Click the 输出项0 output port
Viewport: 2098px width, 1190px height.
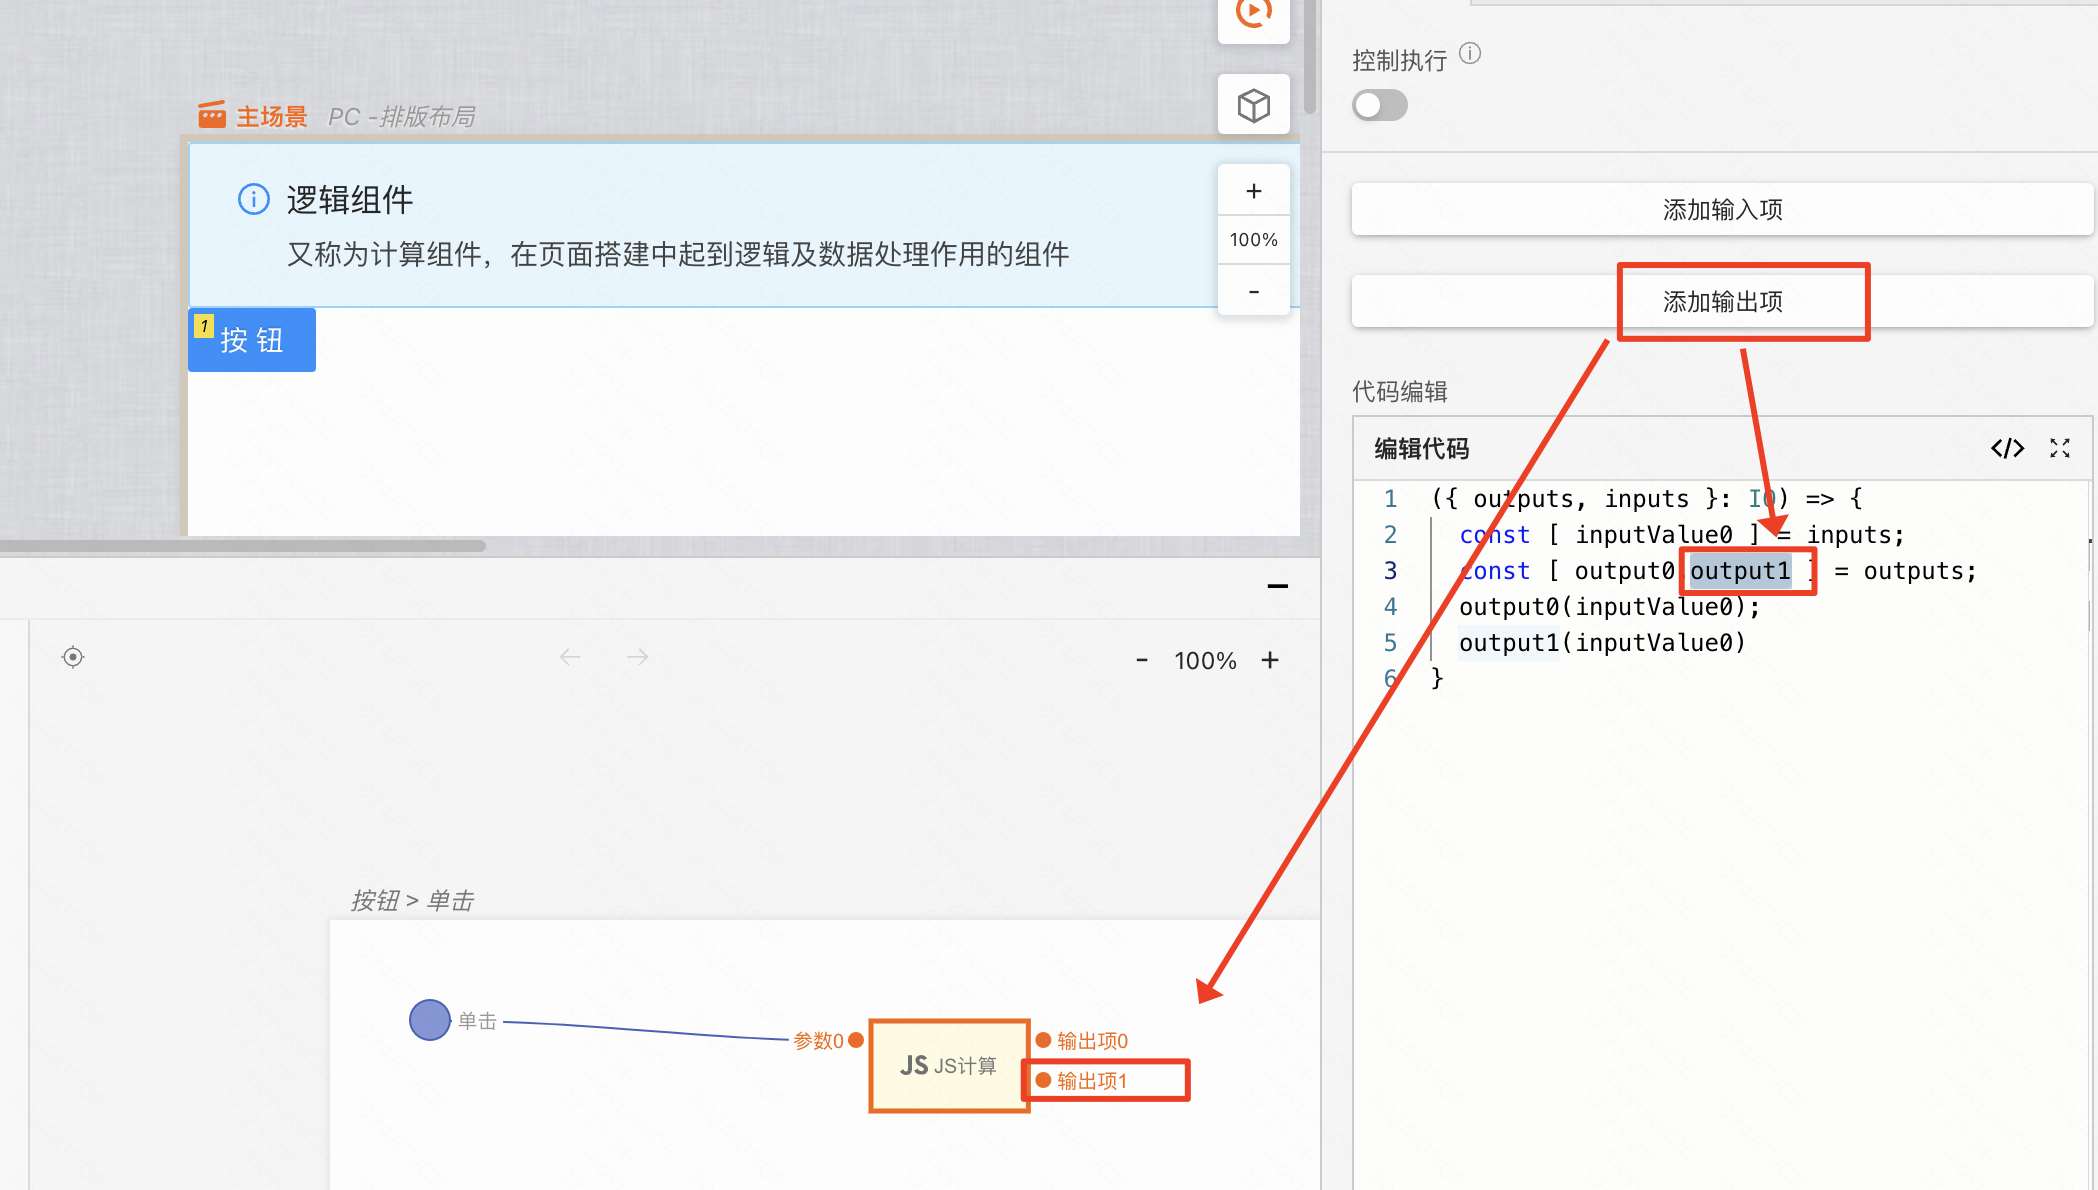pyautogui.click(x=1043, y=1040)
